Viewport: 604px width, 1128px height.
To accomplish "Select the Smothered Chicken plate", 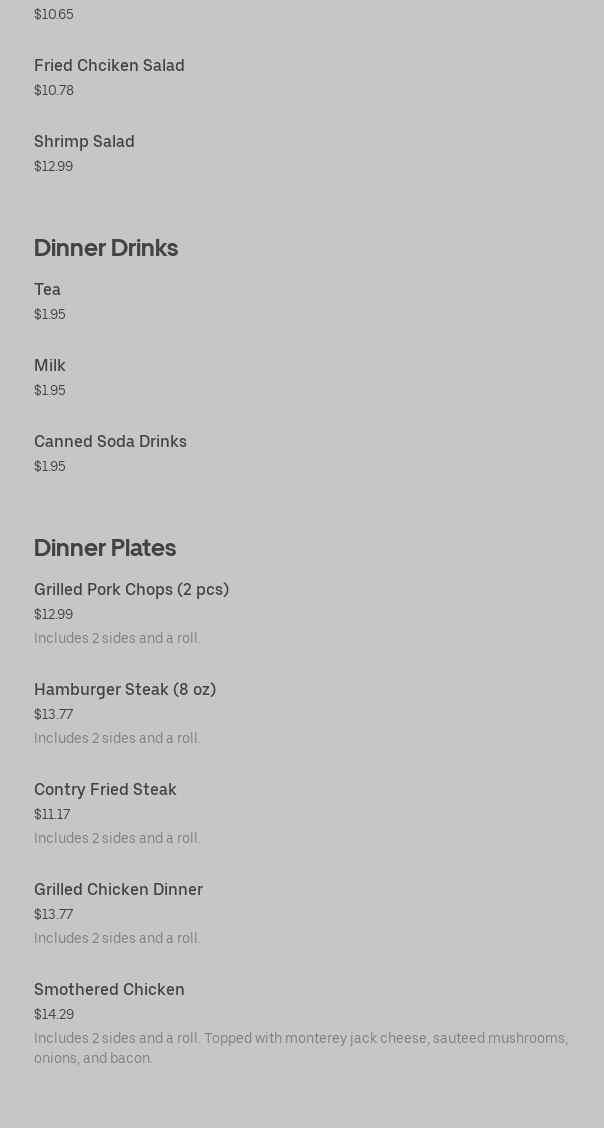I will [109, 990].
